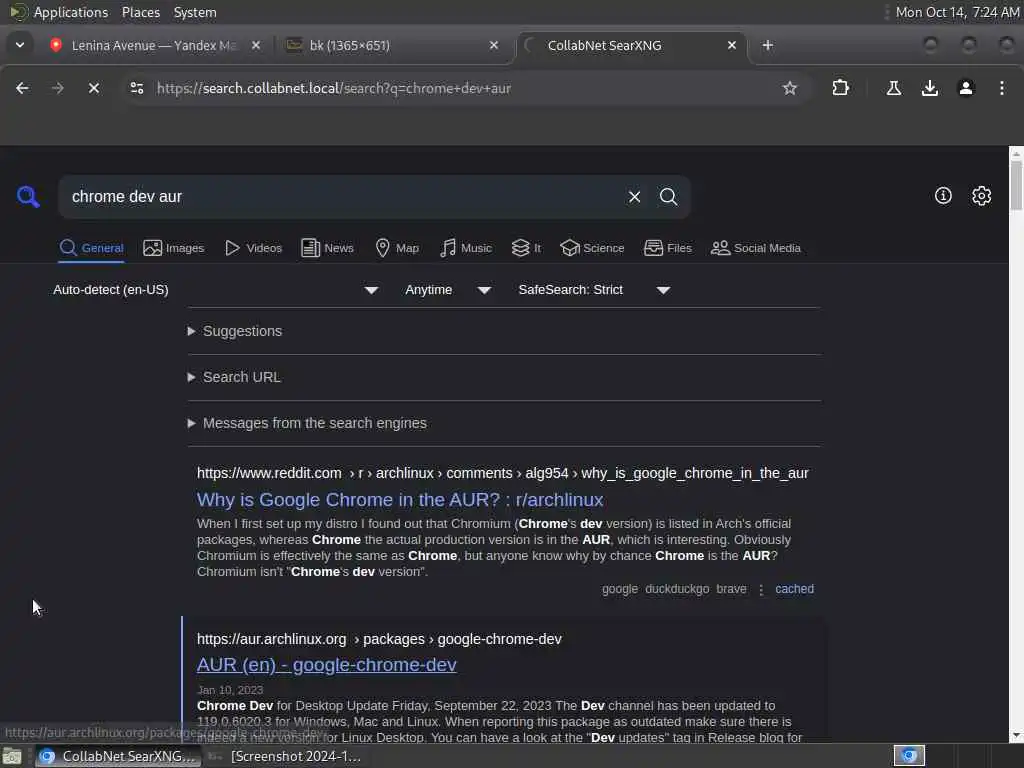The image size is (1024, 768).
Task: Stop the page loading
Action: point(94,88)
